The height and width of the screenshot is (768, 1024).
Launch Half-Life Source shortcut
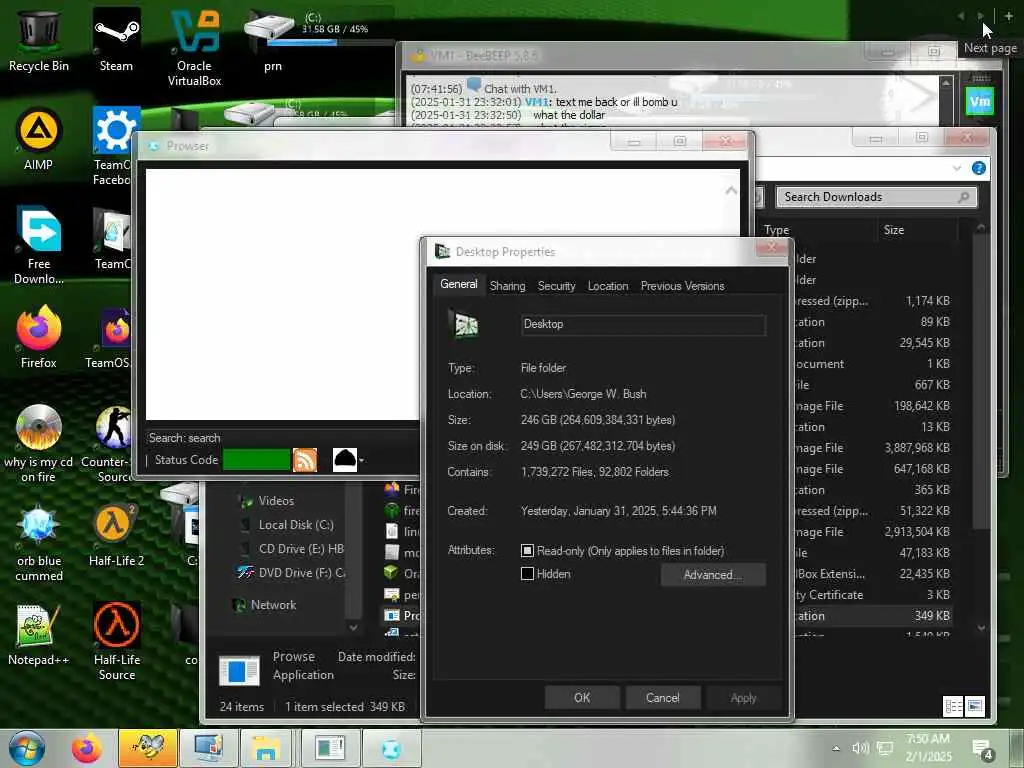(x=116, y=641)
